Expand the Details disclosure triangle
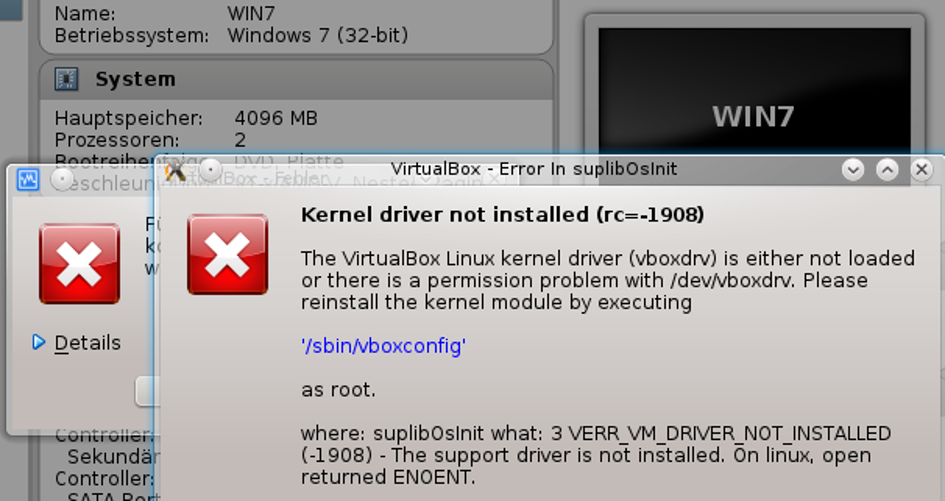This screenshot has width=945, height=501. pyautogui.click(x=39, y=342)
